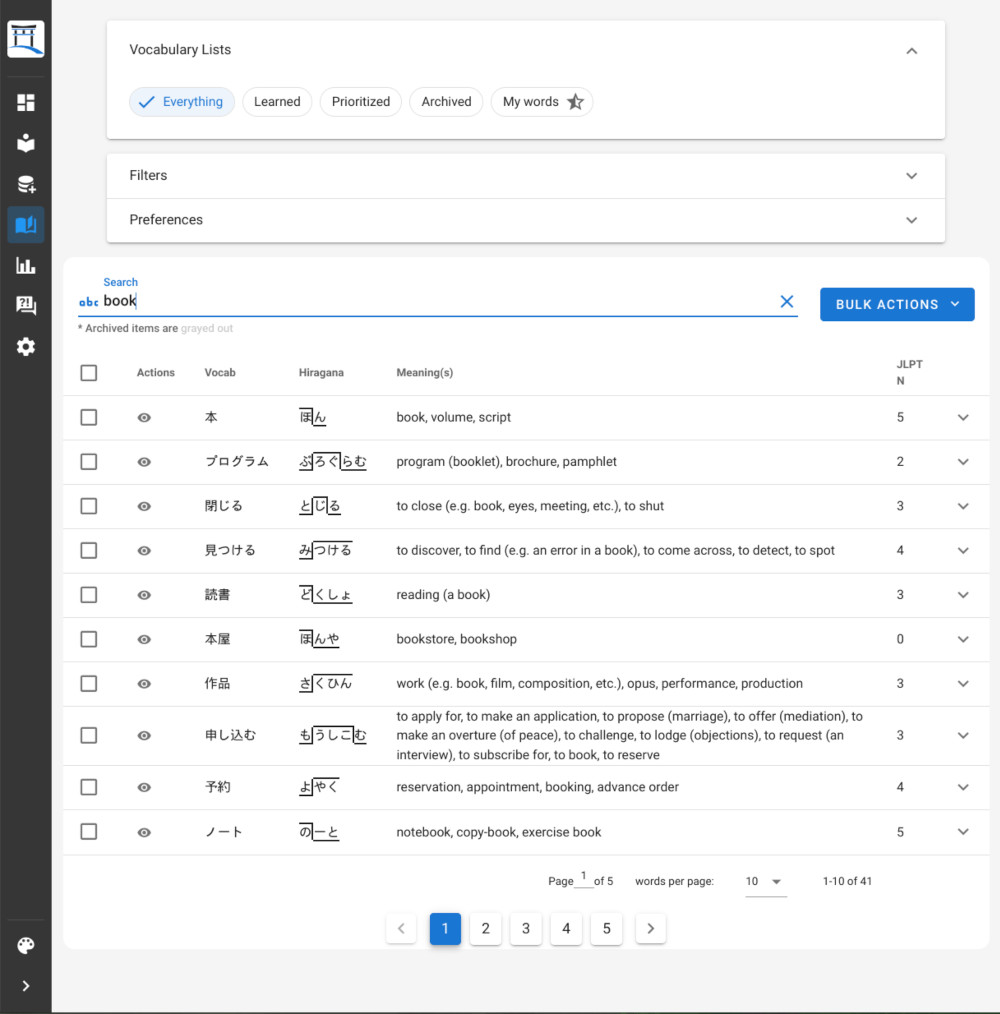Click the database add icon in sidebar
Viewport: 1000px width, 1014px height.
click(25, 184)
